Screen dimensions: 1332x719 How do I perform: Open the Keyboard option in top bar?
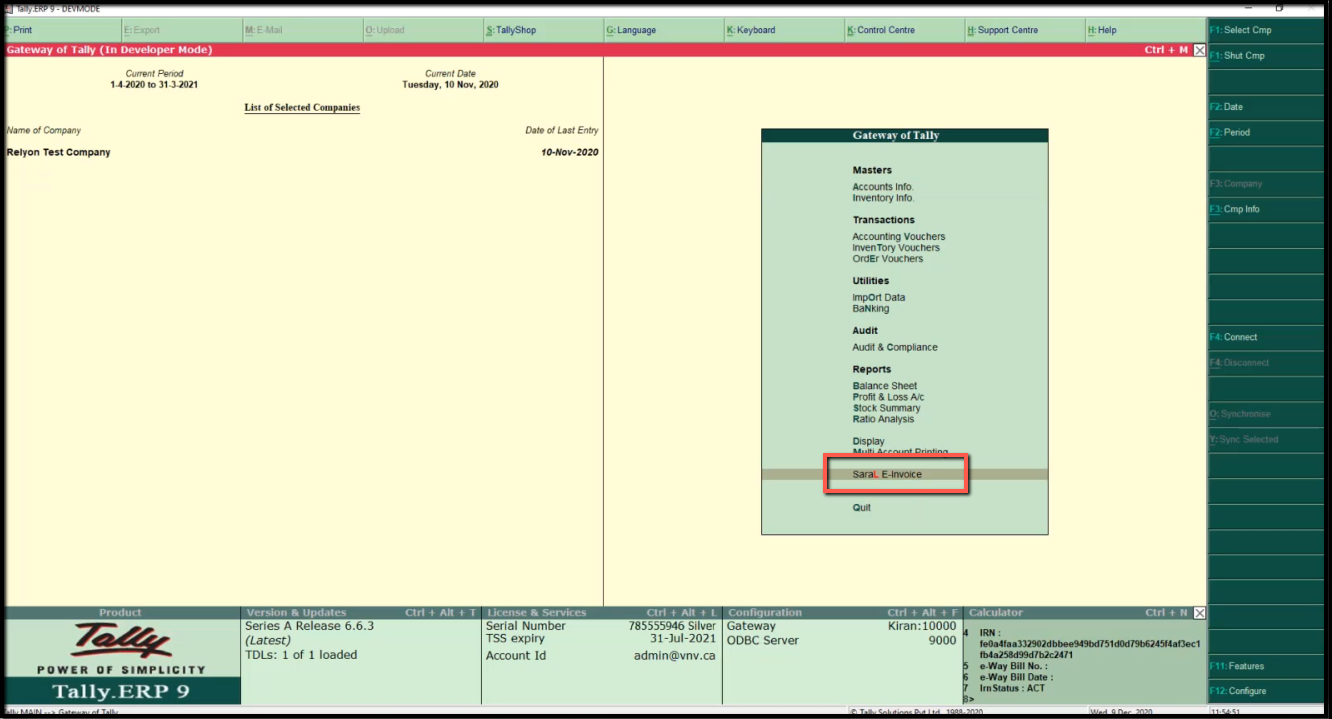click(784, 30)
